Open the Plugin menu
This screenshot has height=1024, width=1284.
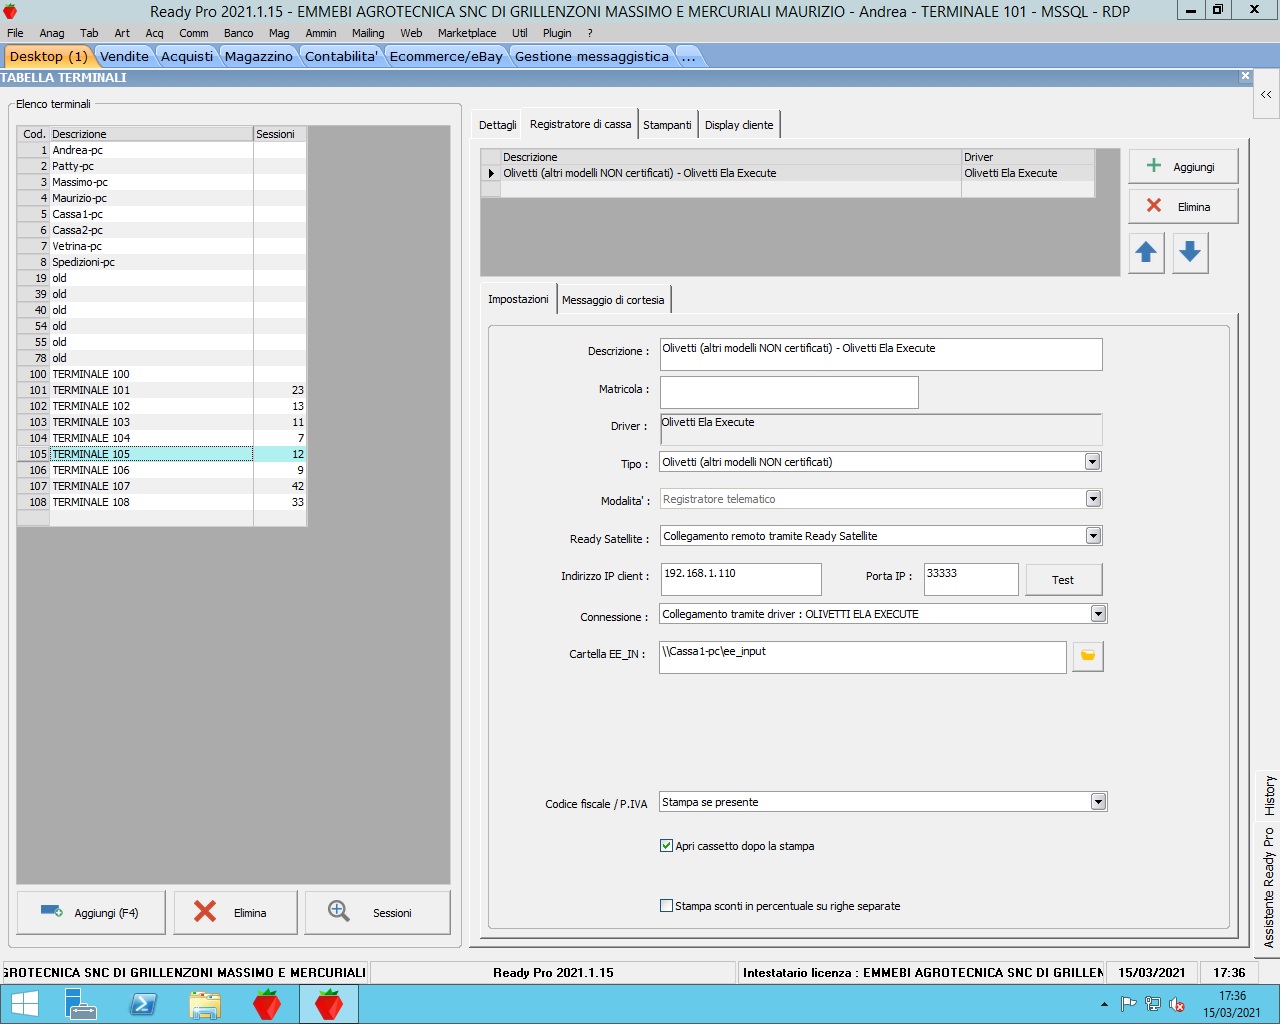[x=557, y=33]
